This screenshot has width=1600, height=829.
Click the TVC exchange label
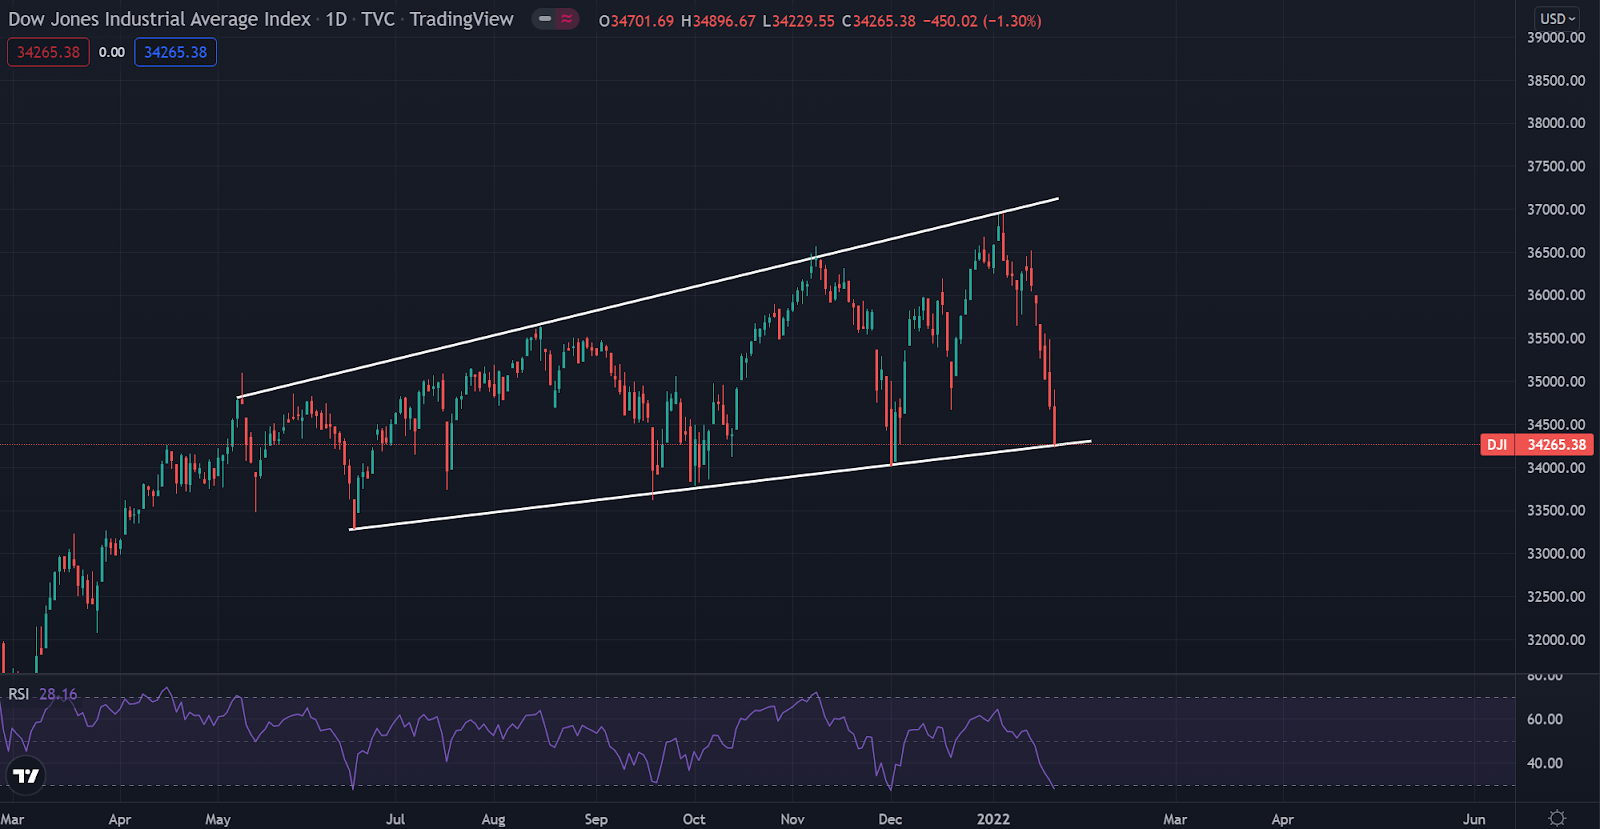click(x=378, y=19)
